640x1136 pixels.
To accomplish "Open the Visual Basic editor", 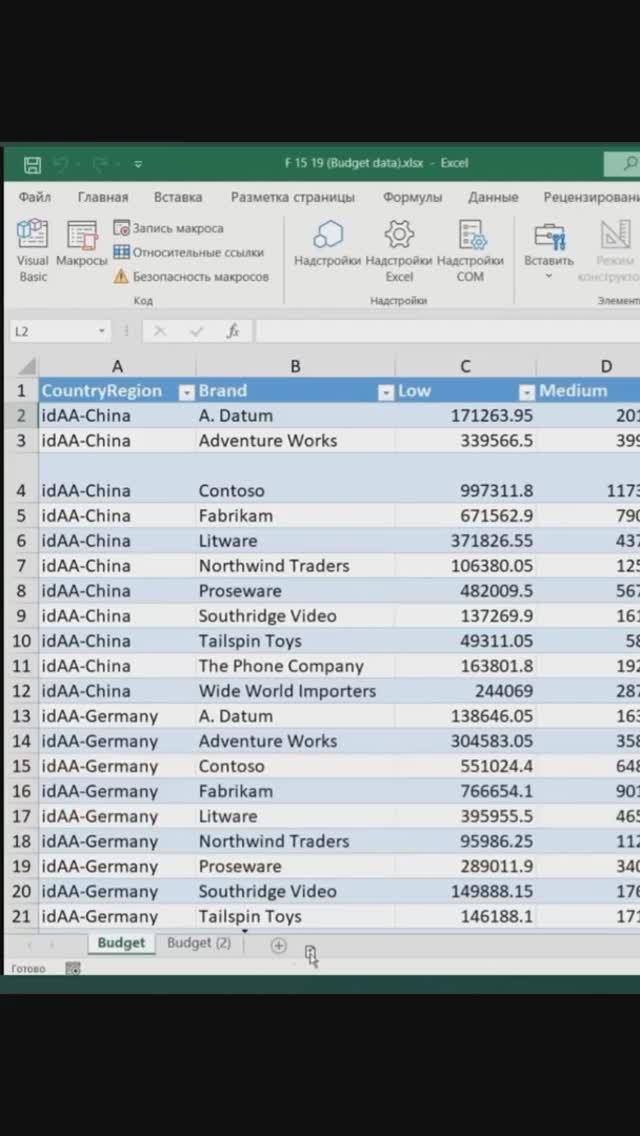I will pyautogui.click(x=33, y=251).
